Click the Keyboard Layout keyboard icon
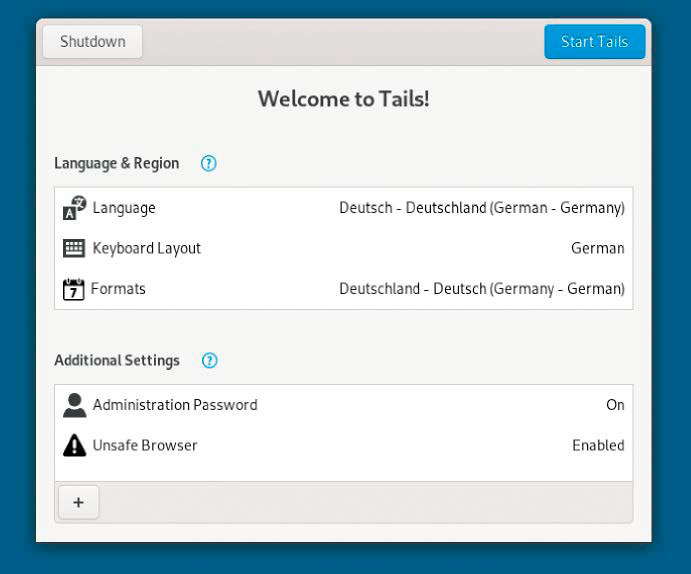This screenshot has width=691, height=574. (74, 248)
